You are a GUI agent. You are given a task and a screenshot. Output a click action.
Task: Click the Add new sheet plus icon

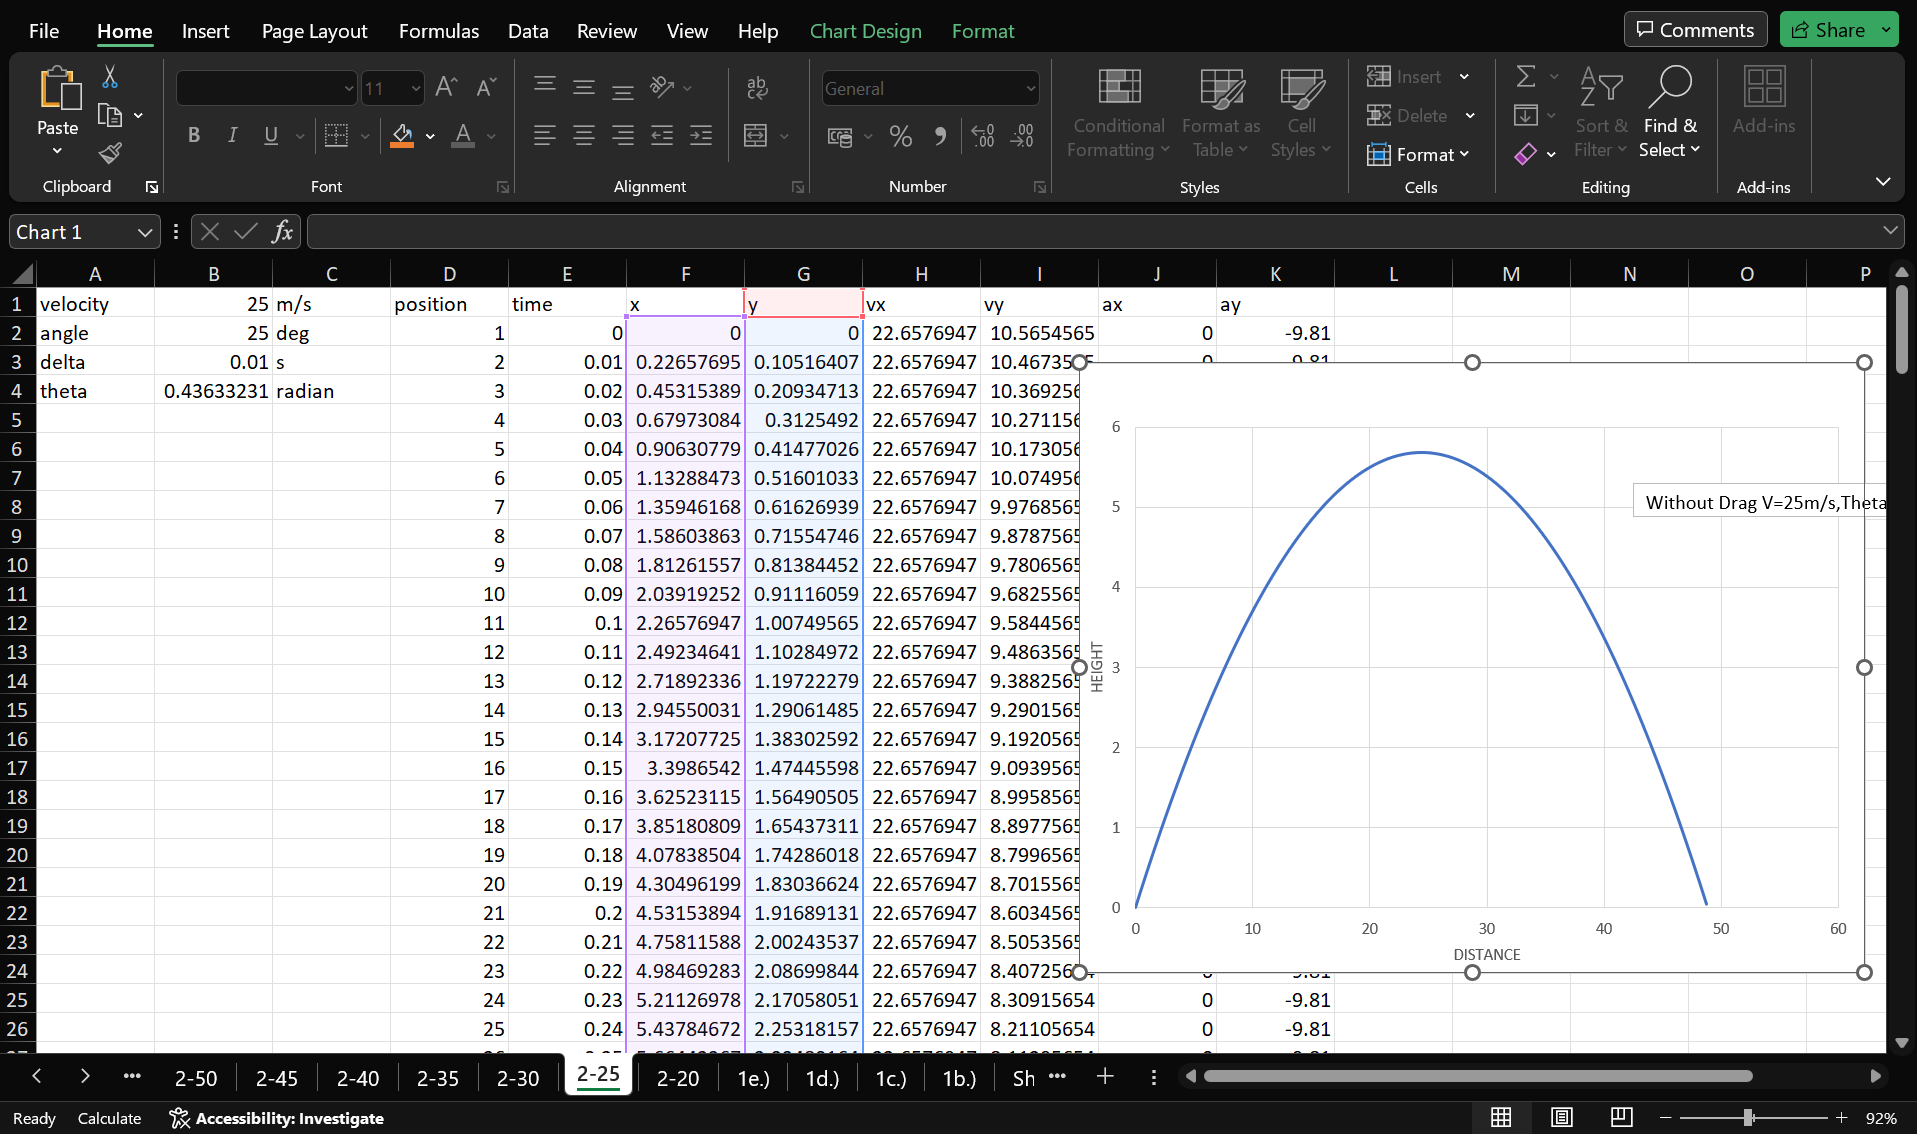(x=1105, y=1077)
